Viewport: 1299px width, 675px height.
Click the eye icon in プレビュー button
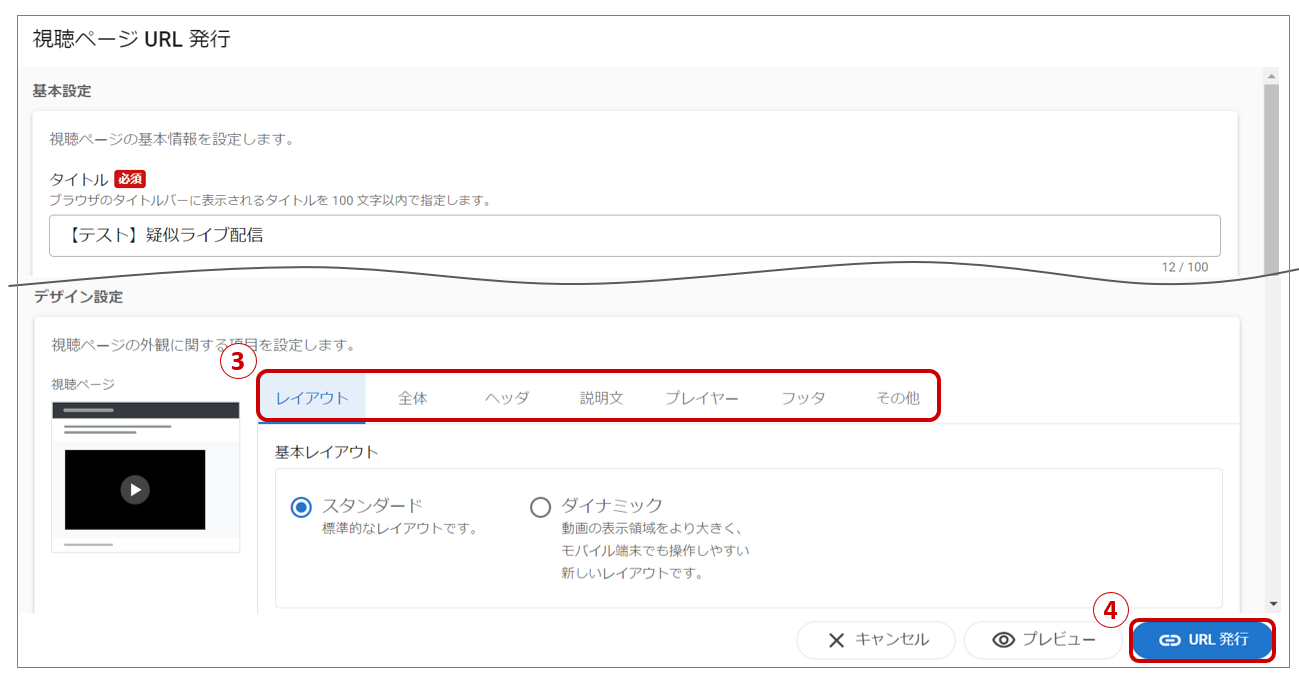(x=1004, y=640)
